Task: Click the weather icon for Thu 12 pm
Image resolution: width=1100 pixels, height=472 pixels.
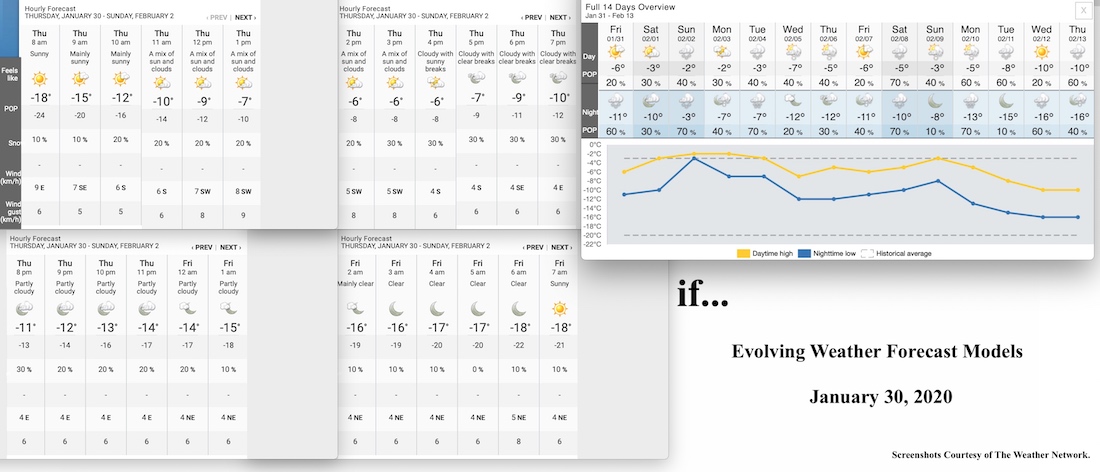Action: [x=203, y=83]
